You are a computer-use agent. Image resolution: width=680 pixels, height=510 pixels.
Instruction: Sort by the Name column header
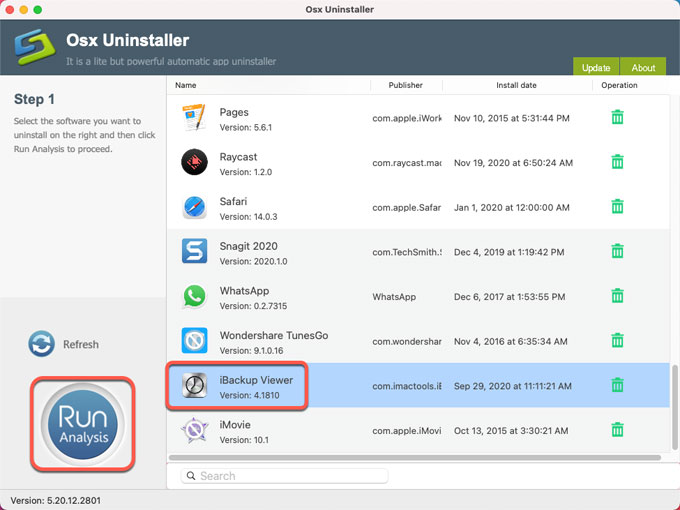pyautogui.click(x=186, y=85)
